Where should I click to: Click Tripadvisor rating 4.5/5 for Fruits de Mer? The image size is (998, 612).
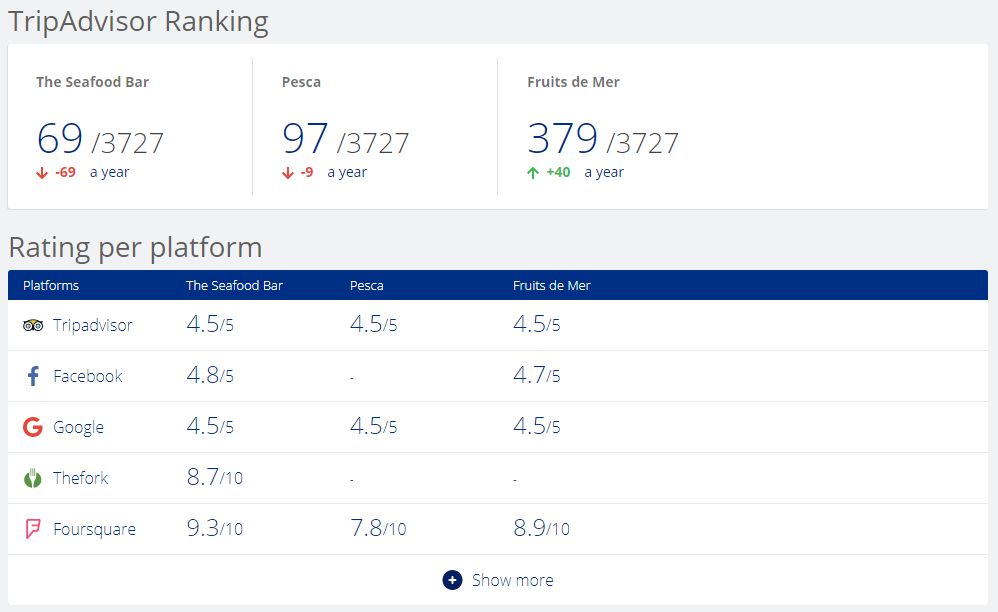click(x=537, y=324)
